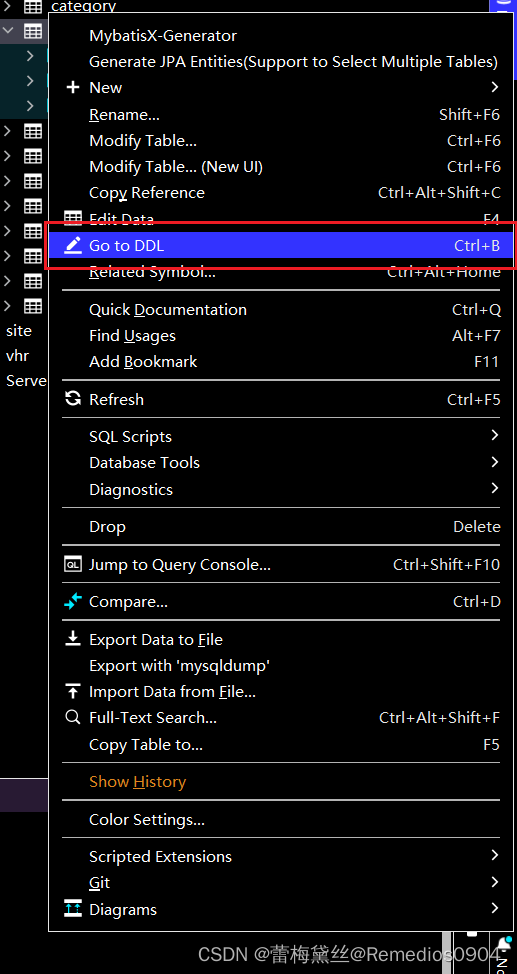Screen dimensions: 517x974
Task: Click the QL icon for Jump to Query Console
Action: pos(73,565)
